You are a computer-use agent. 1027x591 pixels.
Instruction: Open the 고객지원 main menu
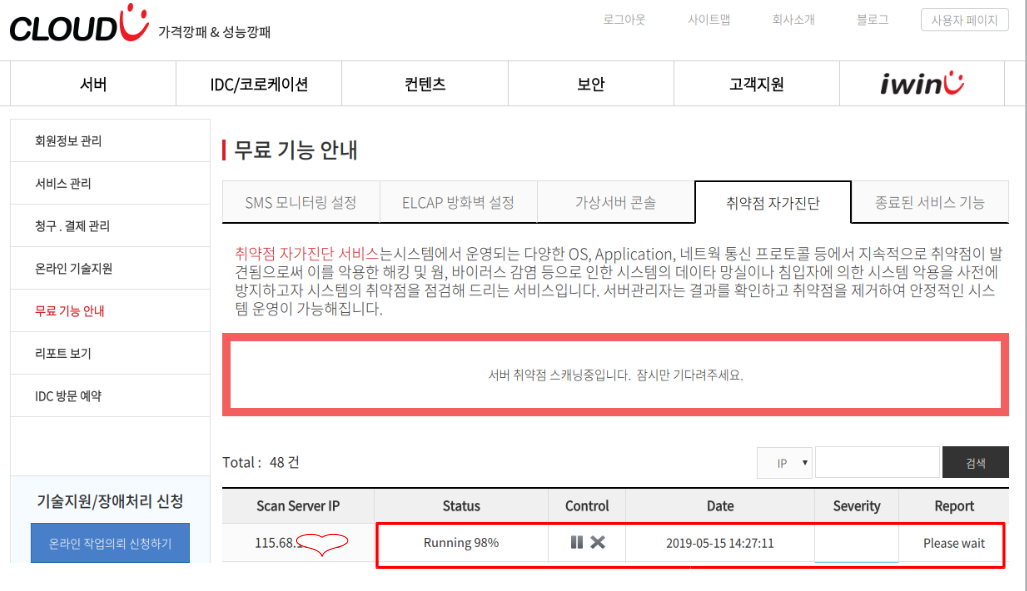point(756,84)
